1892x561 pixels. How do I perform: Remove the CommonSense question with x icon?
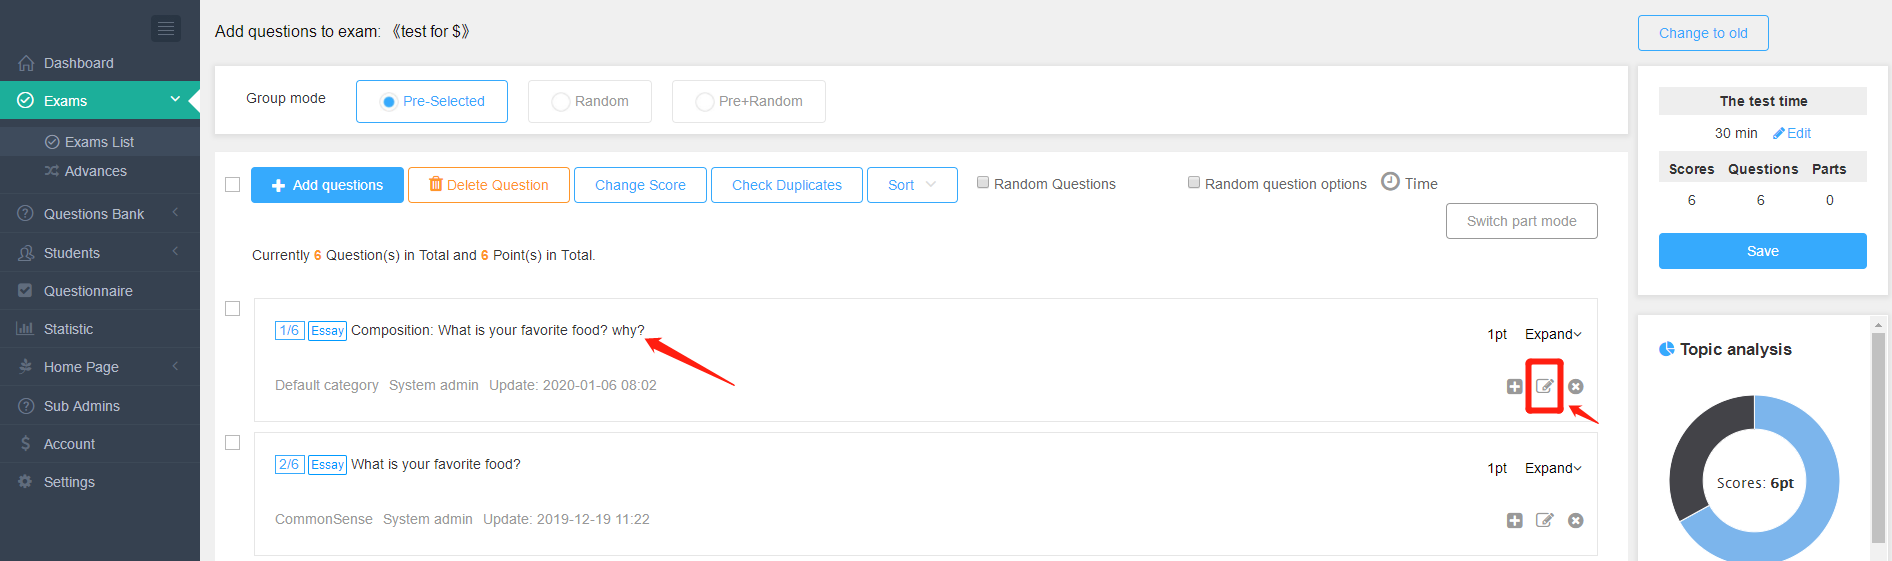(x=1576, y=520)
